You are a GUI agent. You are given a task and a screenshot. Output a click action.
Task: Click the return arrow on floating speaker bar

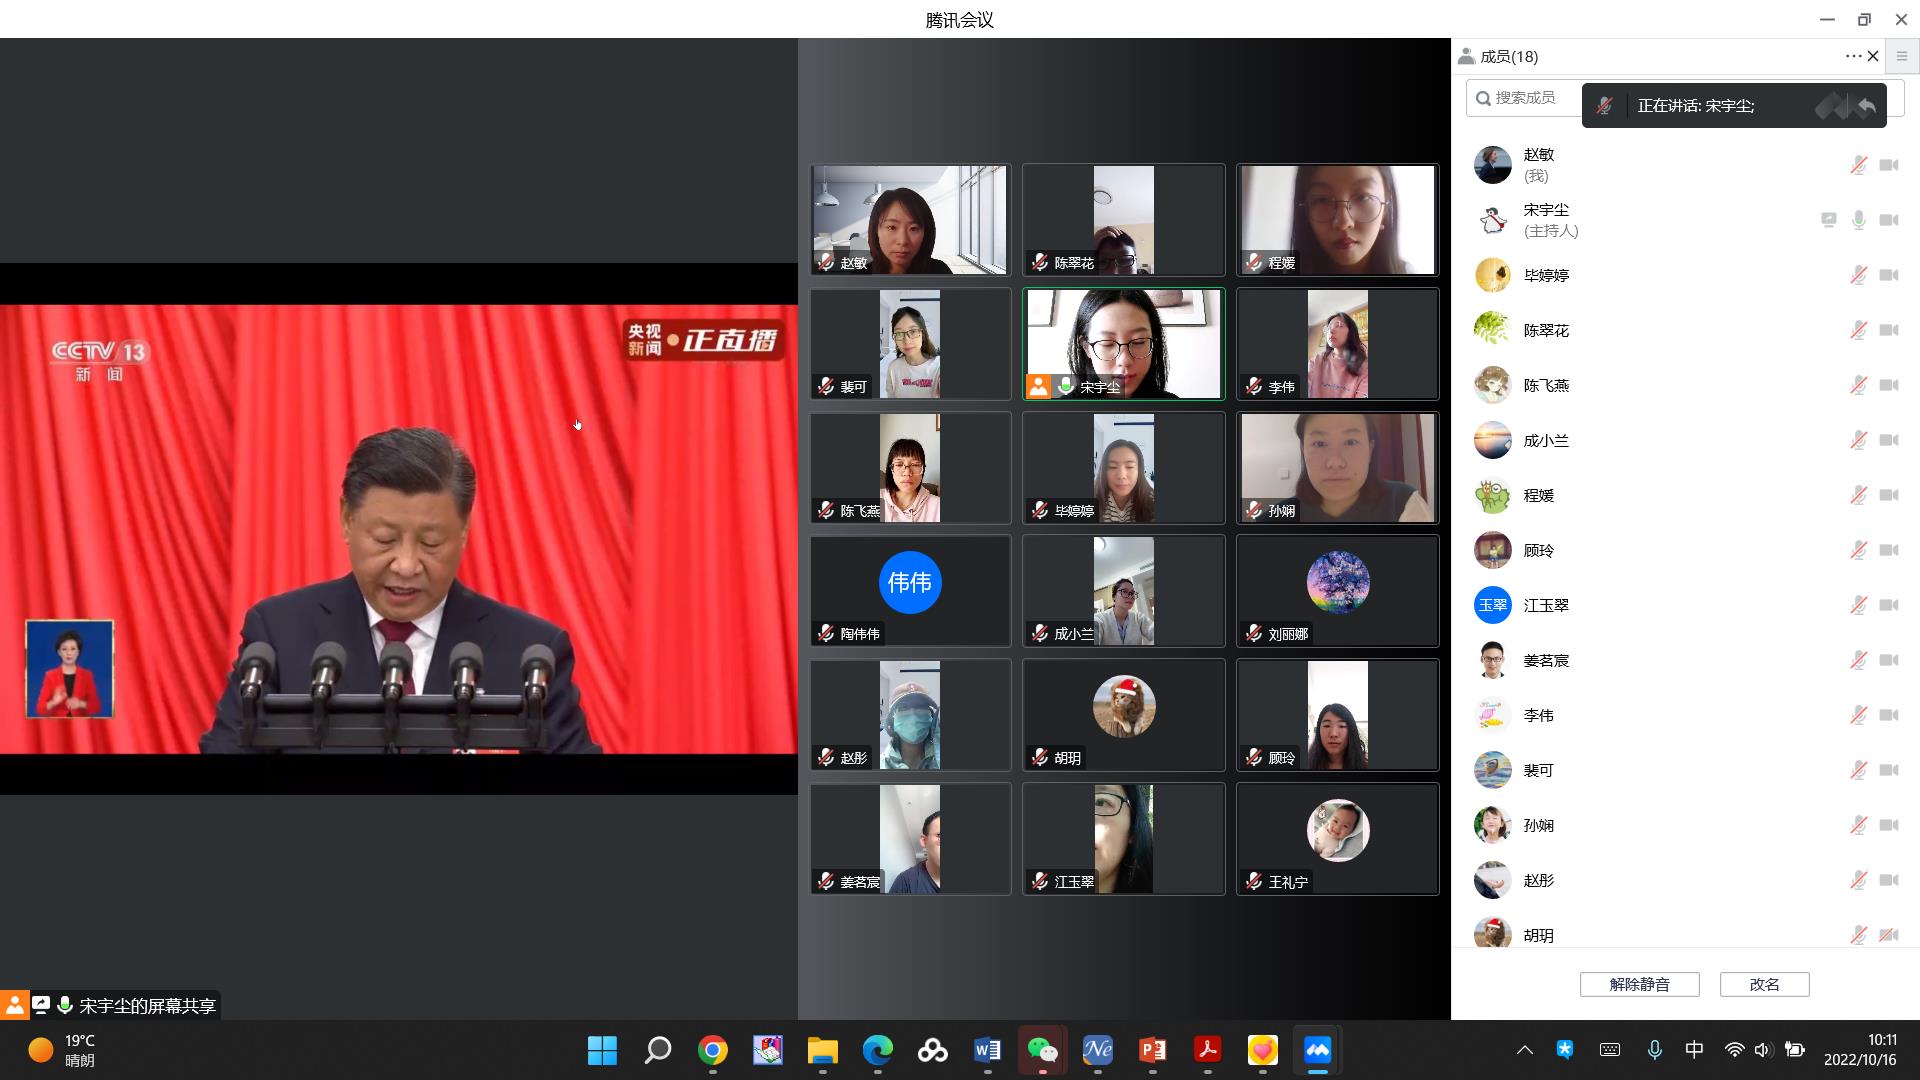[x=1866, y=106]
